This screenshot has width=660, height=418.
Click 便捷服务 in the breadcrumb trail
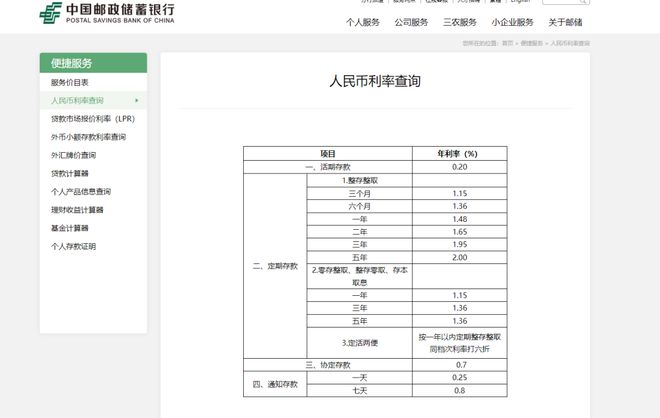click(532, 43)
